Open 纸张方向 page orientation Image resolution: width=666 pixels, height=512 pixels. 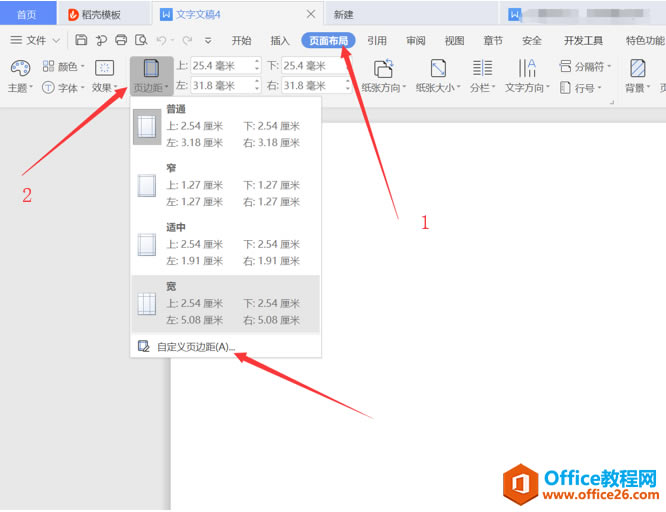pyautogui.click(x=384, y=76)
